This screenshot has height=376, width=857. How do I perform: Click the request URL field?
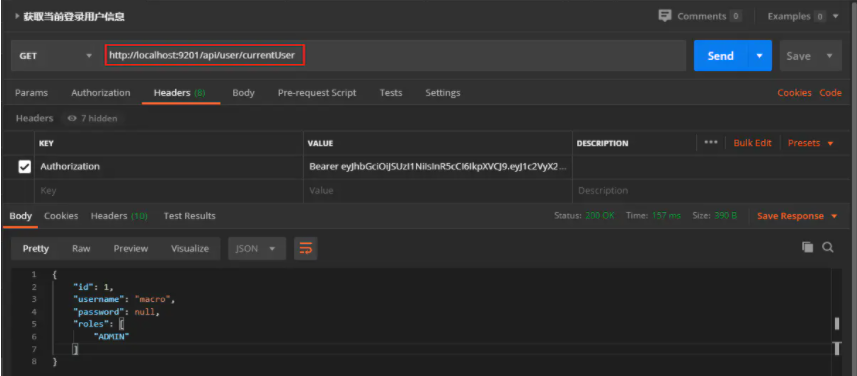coord(394,56)
